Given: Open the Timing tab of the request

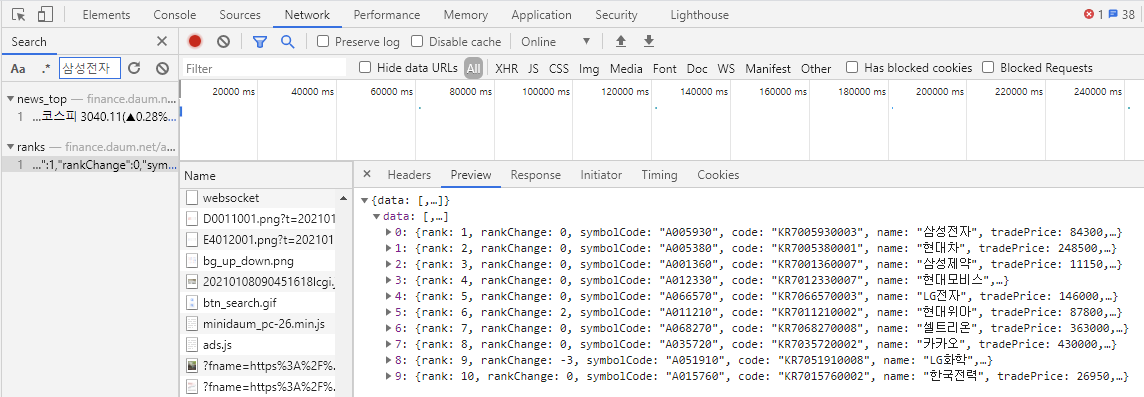Looking at the screenshot, I should pyautogui.click(x=660, y=175).
